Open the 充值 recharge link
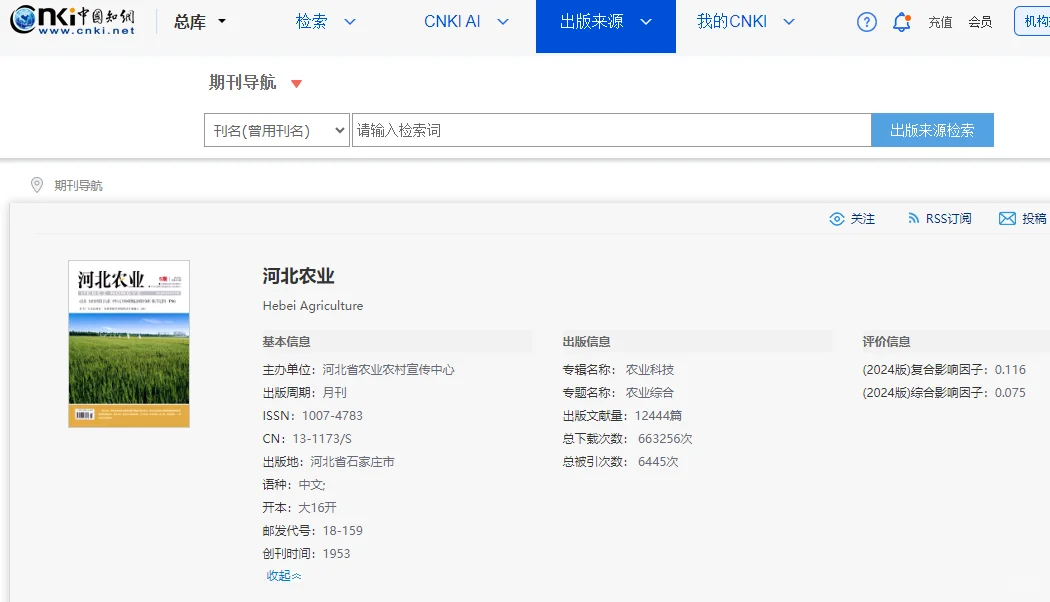The width and height of the screenshot is (1050, 602). pyautogui.click(x=940, y=21)
